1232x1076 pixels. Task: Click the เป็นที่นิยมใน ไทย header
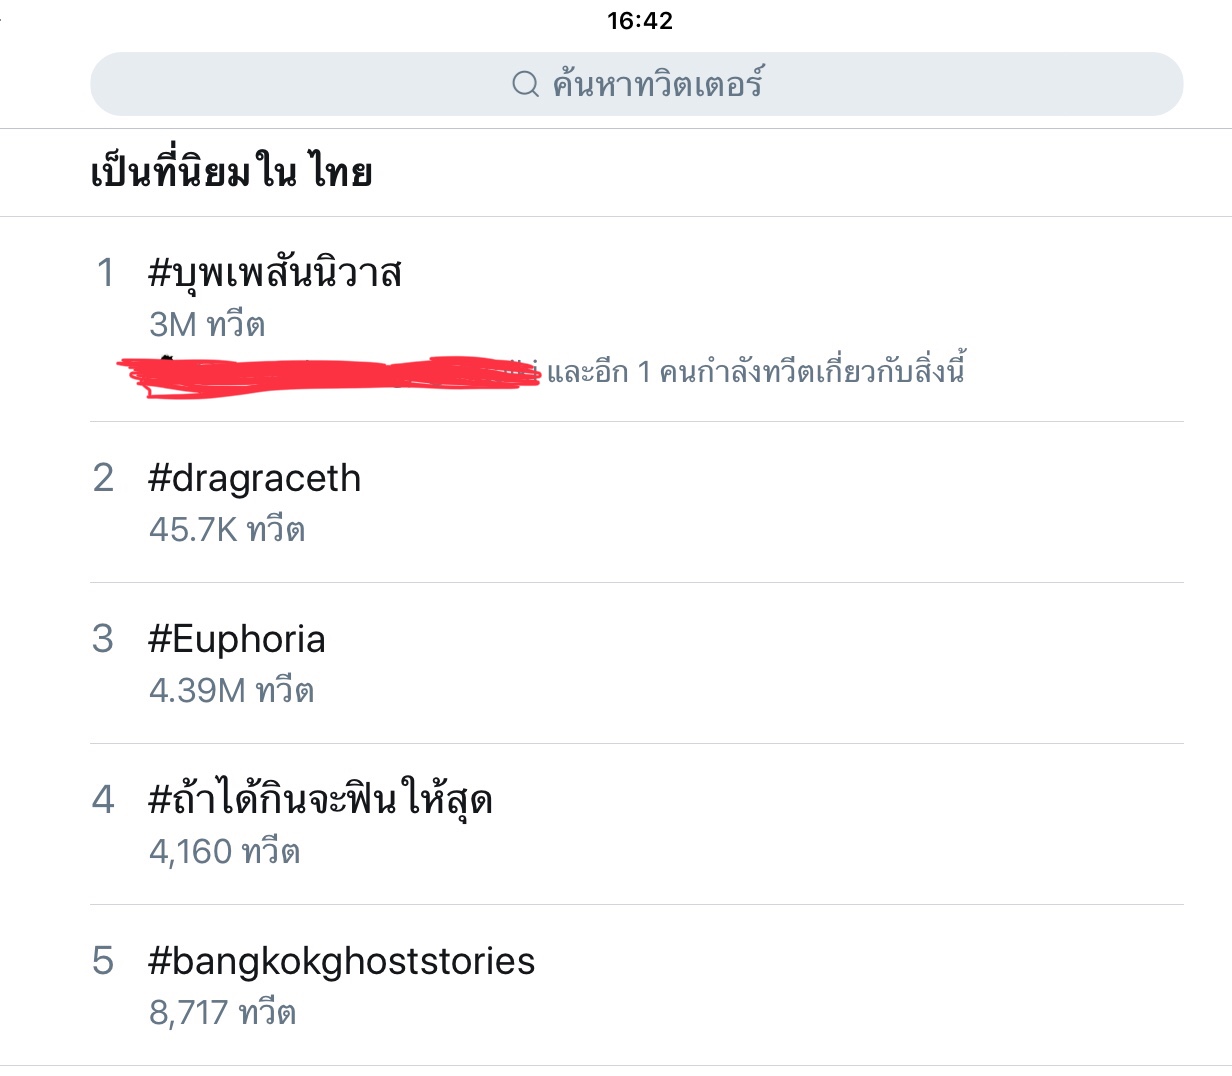[231, 173]
